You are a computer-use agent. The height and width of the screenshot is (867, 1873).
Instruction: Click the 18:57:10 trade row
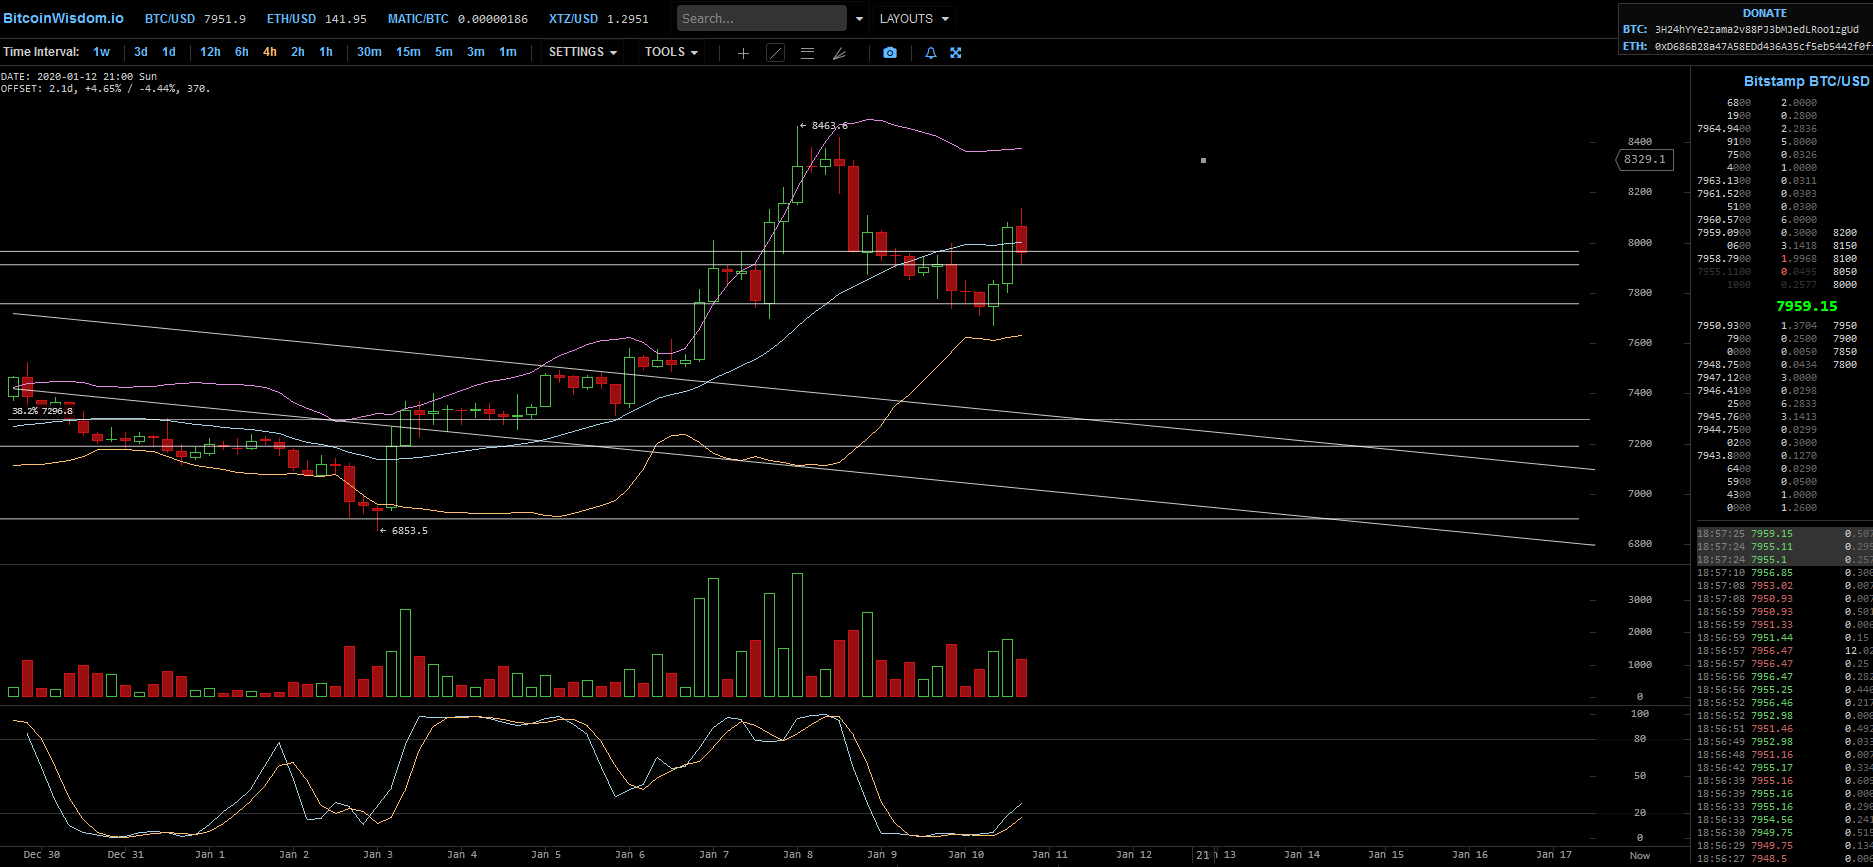pyautogui.click(x=1784, y=573)
